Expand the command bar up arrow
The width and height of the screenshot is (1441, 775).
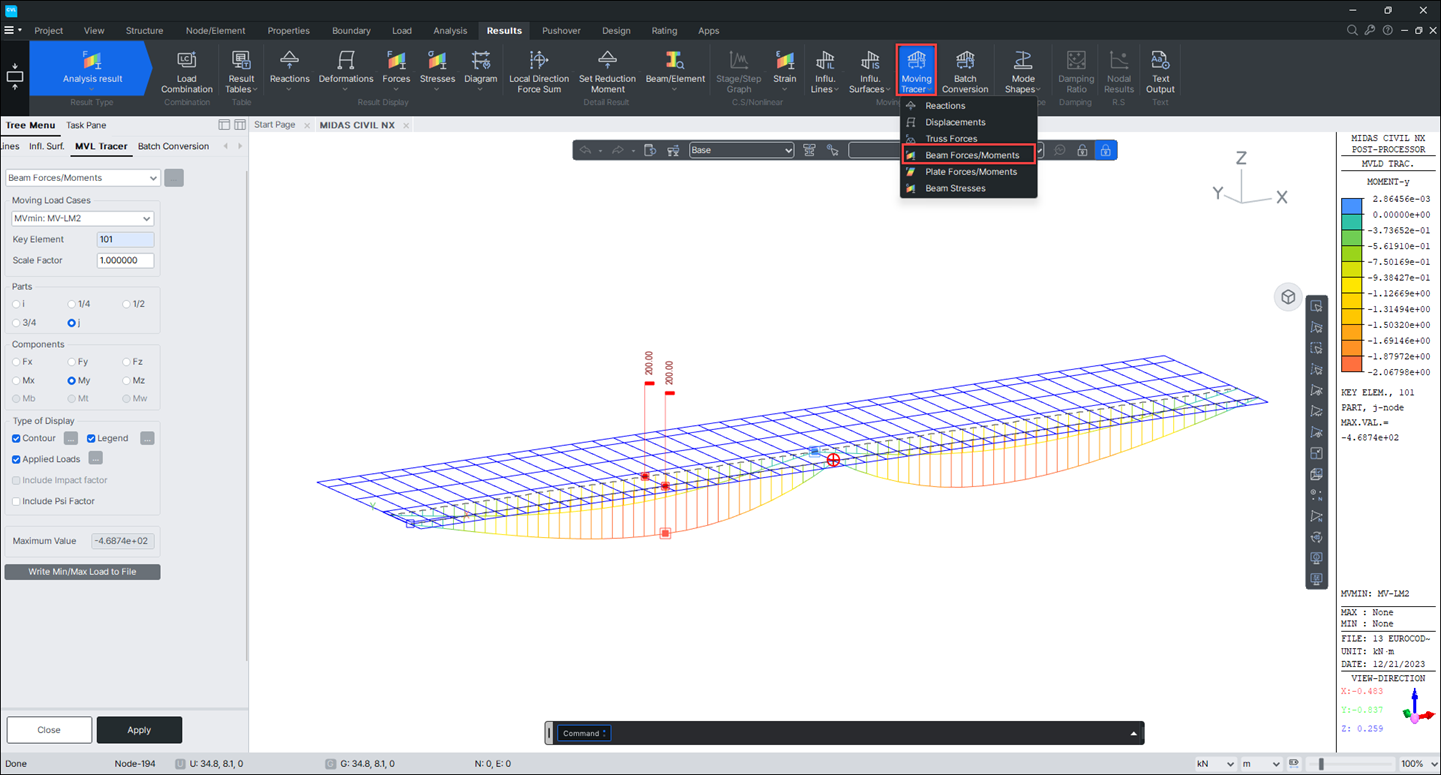pos(1133,733)
